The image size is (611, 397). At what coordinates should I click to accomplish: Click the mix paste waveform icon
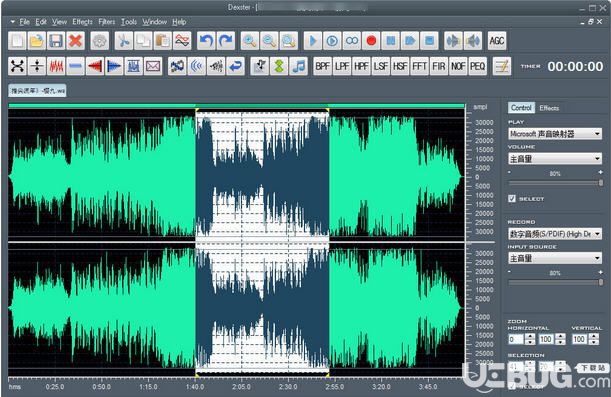(182, 41)
